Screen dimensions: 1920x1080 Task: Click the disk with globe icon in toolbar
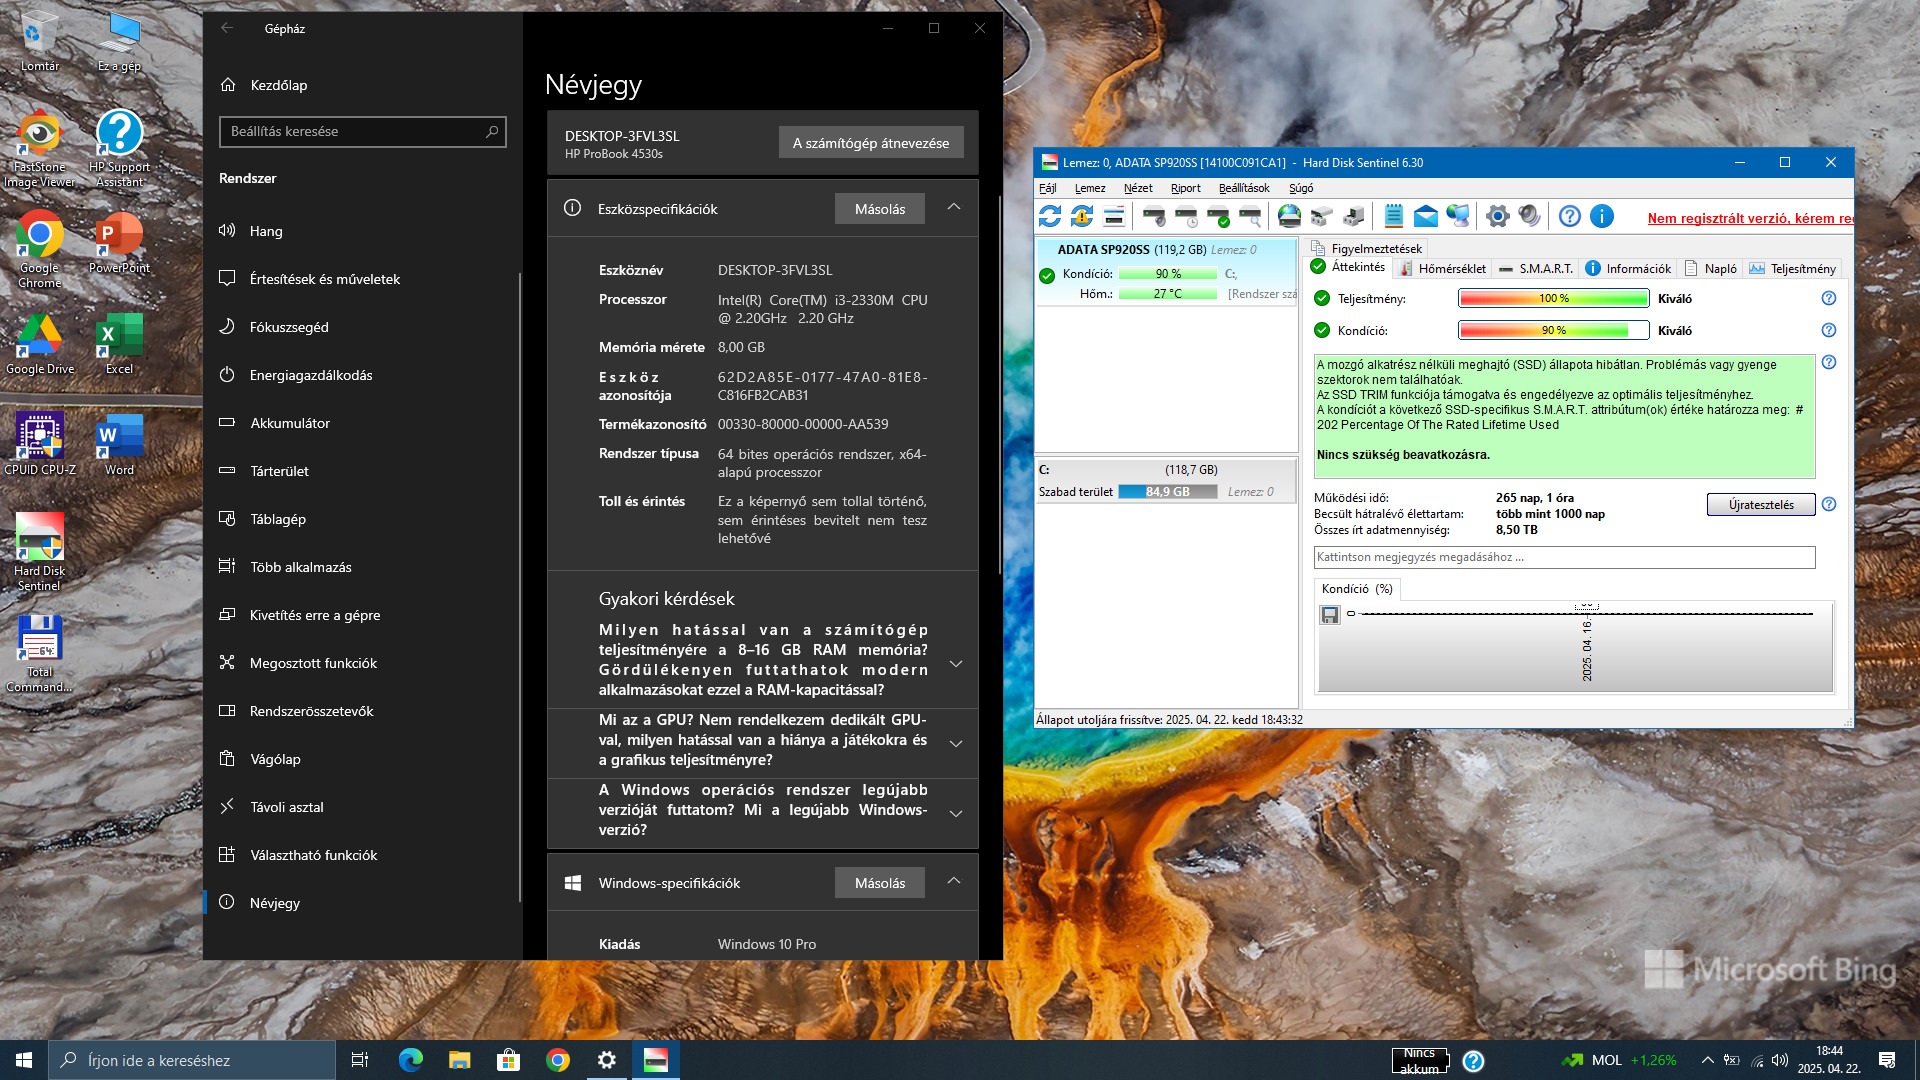[1289, 216]
